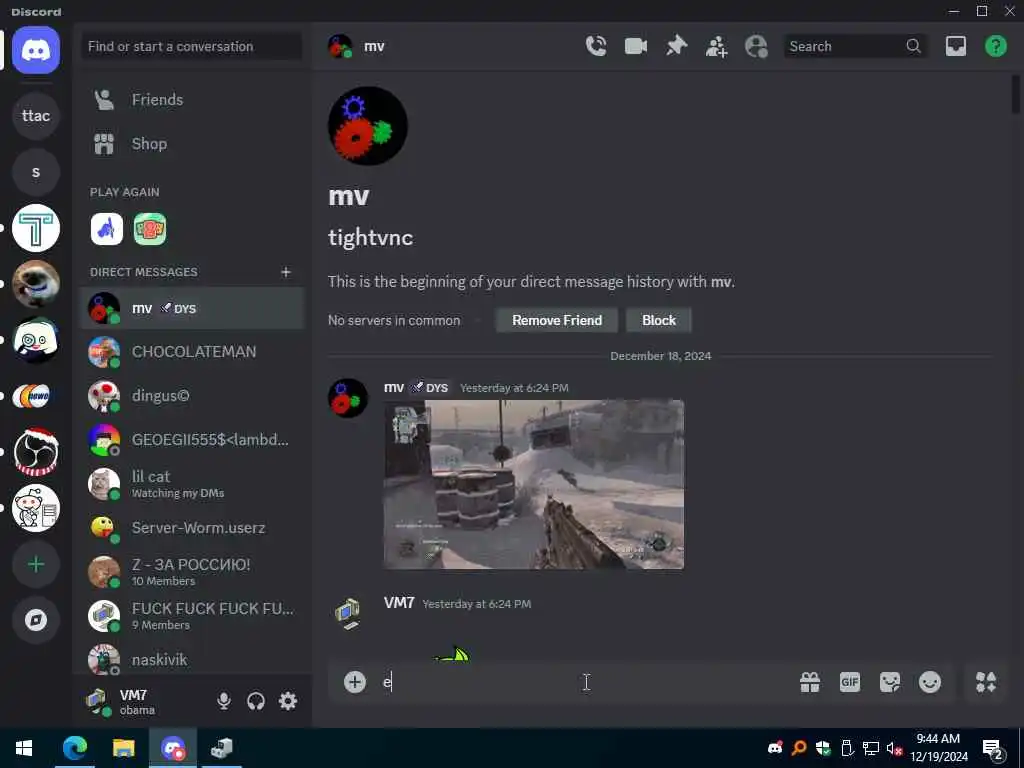Image resolution: width=1024 pixels, height=768 pixels.
Task: Open CHOCOLATEMAN conversation
Action: pos(192,352)
